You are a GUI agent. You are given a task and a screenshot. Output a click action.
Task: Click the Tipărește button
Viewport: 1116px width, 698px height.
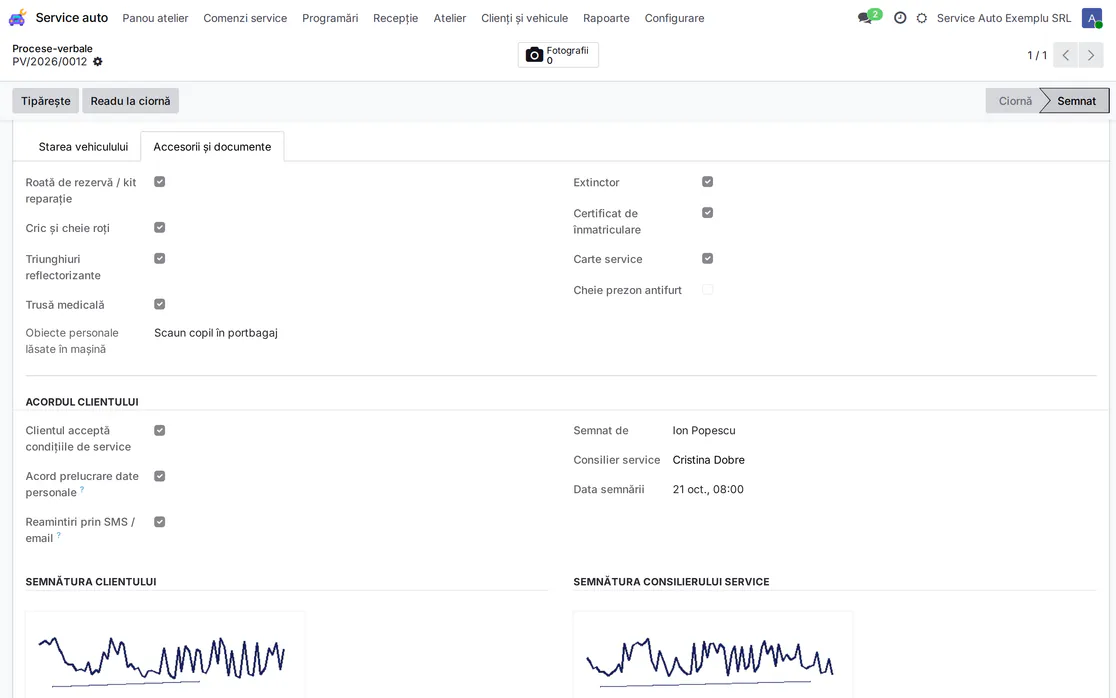point(46,101)
